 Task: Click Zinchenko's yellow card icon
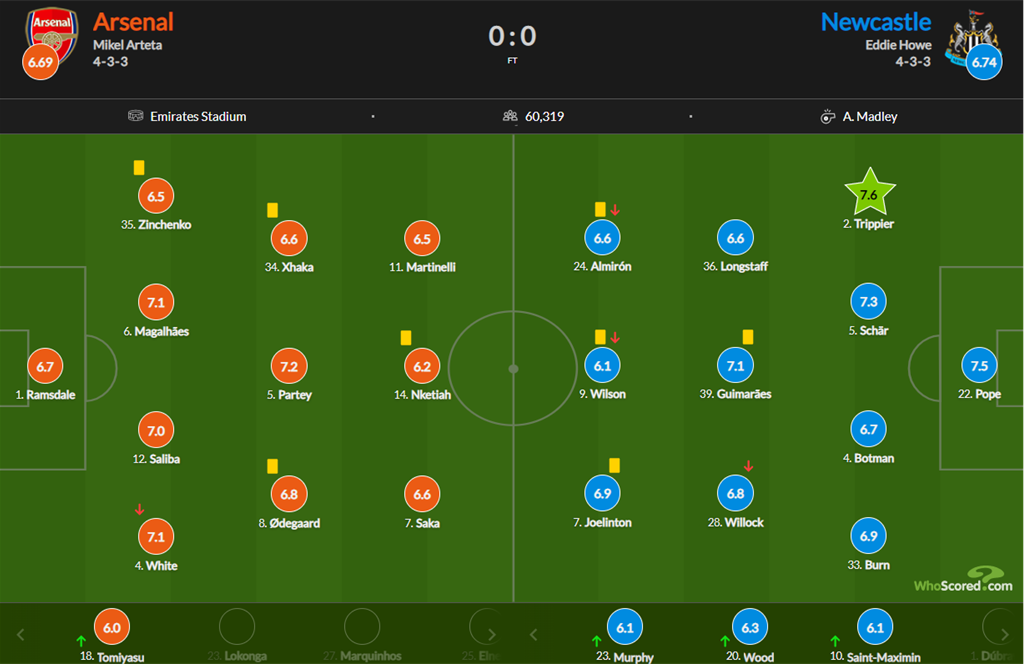click(139, 168)
